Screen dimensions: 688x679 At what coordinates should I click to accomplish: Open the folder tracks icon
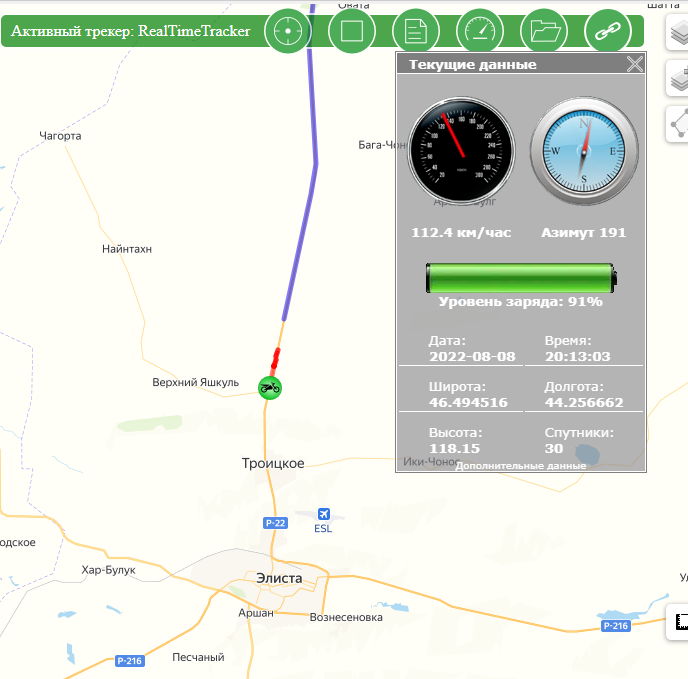(x=544, y=31)
